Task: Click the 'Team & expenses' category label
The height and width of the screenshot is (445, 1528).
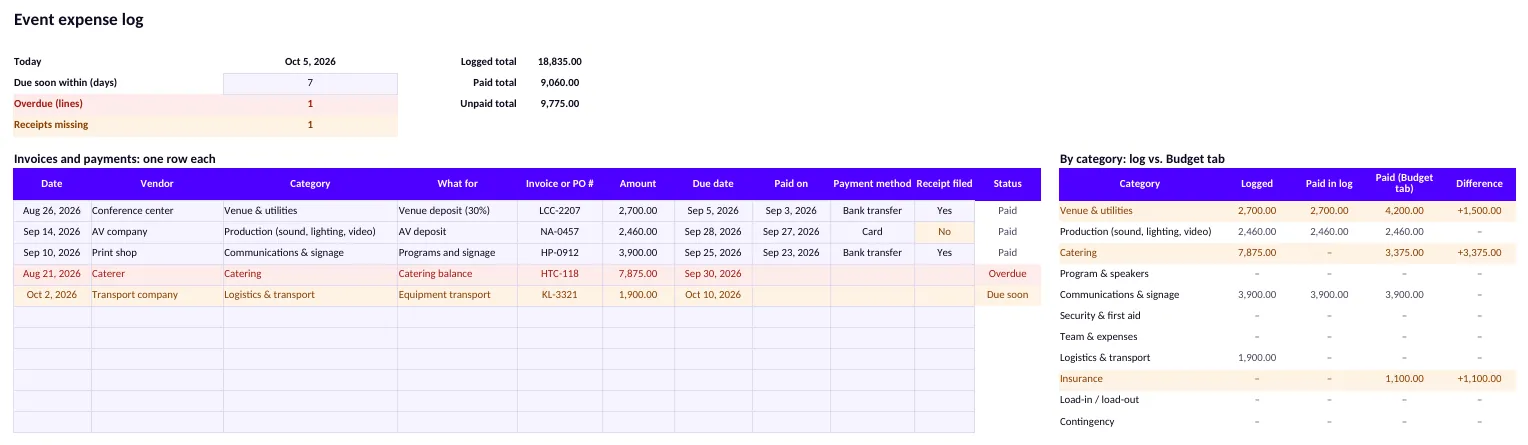Action: 1098,337
